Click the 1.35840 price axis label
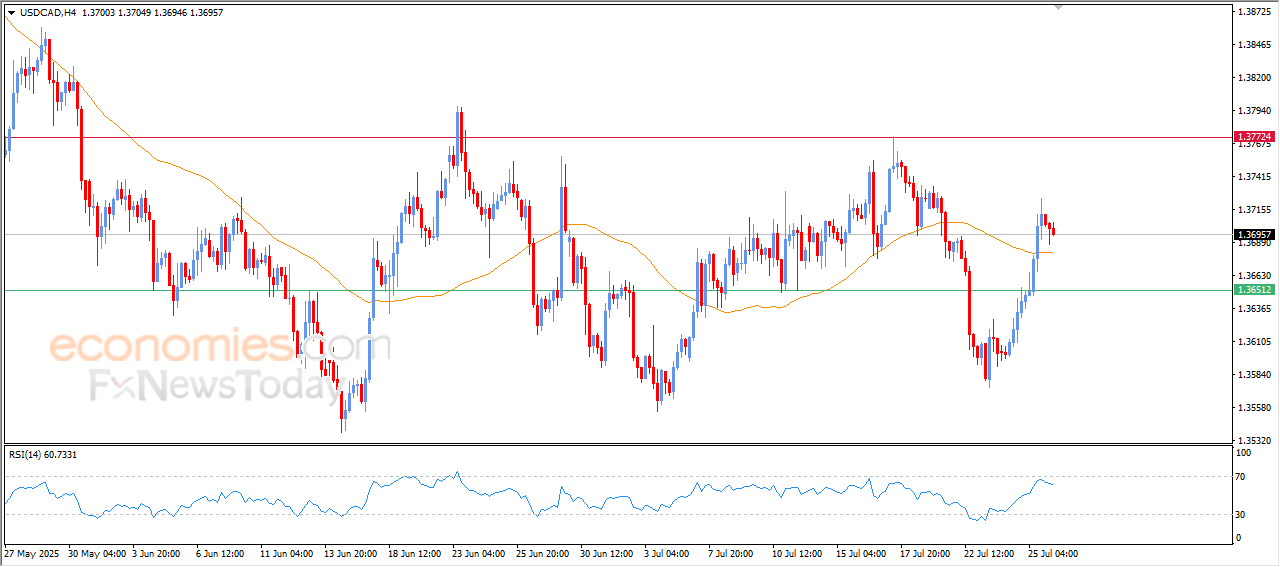 (x=1254, y=375)
